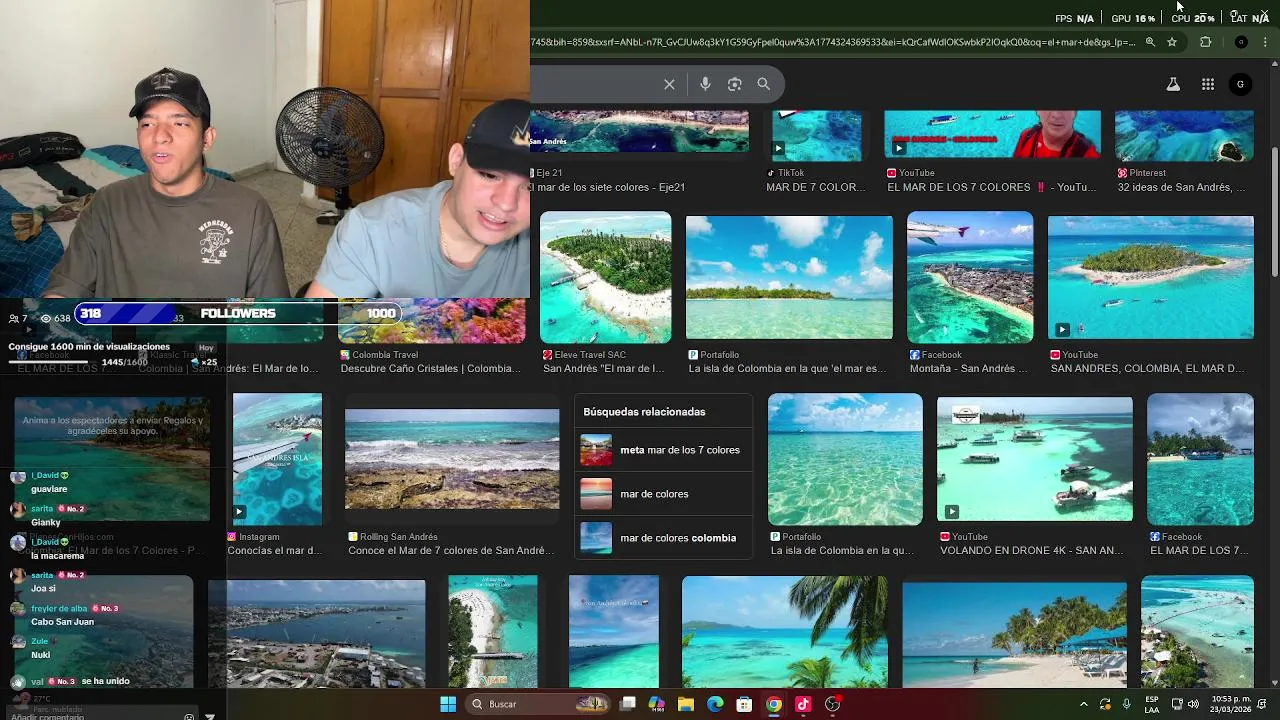Click 'Cabo San Juan' chat message
The width and height of the screenshot is (1280, 720).
(62, 622)
